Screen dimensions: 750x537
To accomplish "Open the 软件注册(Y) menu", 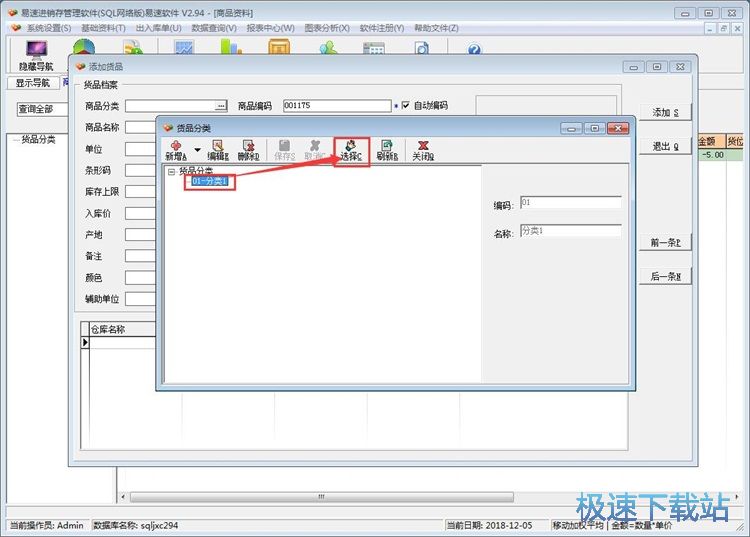I will coord(382,28).
